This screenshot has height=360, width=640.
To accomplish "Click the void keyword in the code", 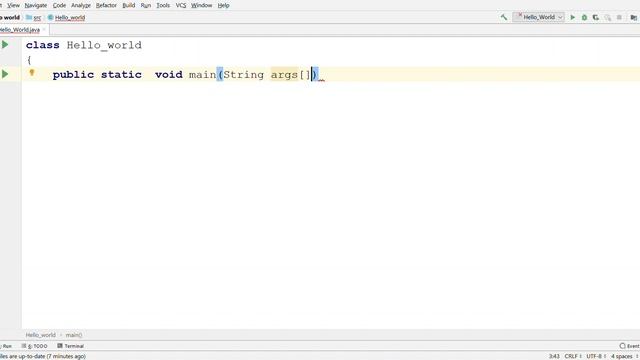I will click(169, 75).
